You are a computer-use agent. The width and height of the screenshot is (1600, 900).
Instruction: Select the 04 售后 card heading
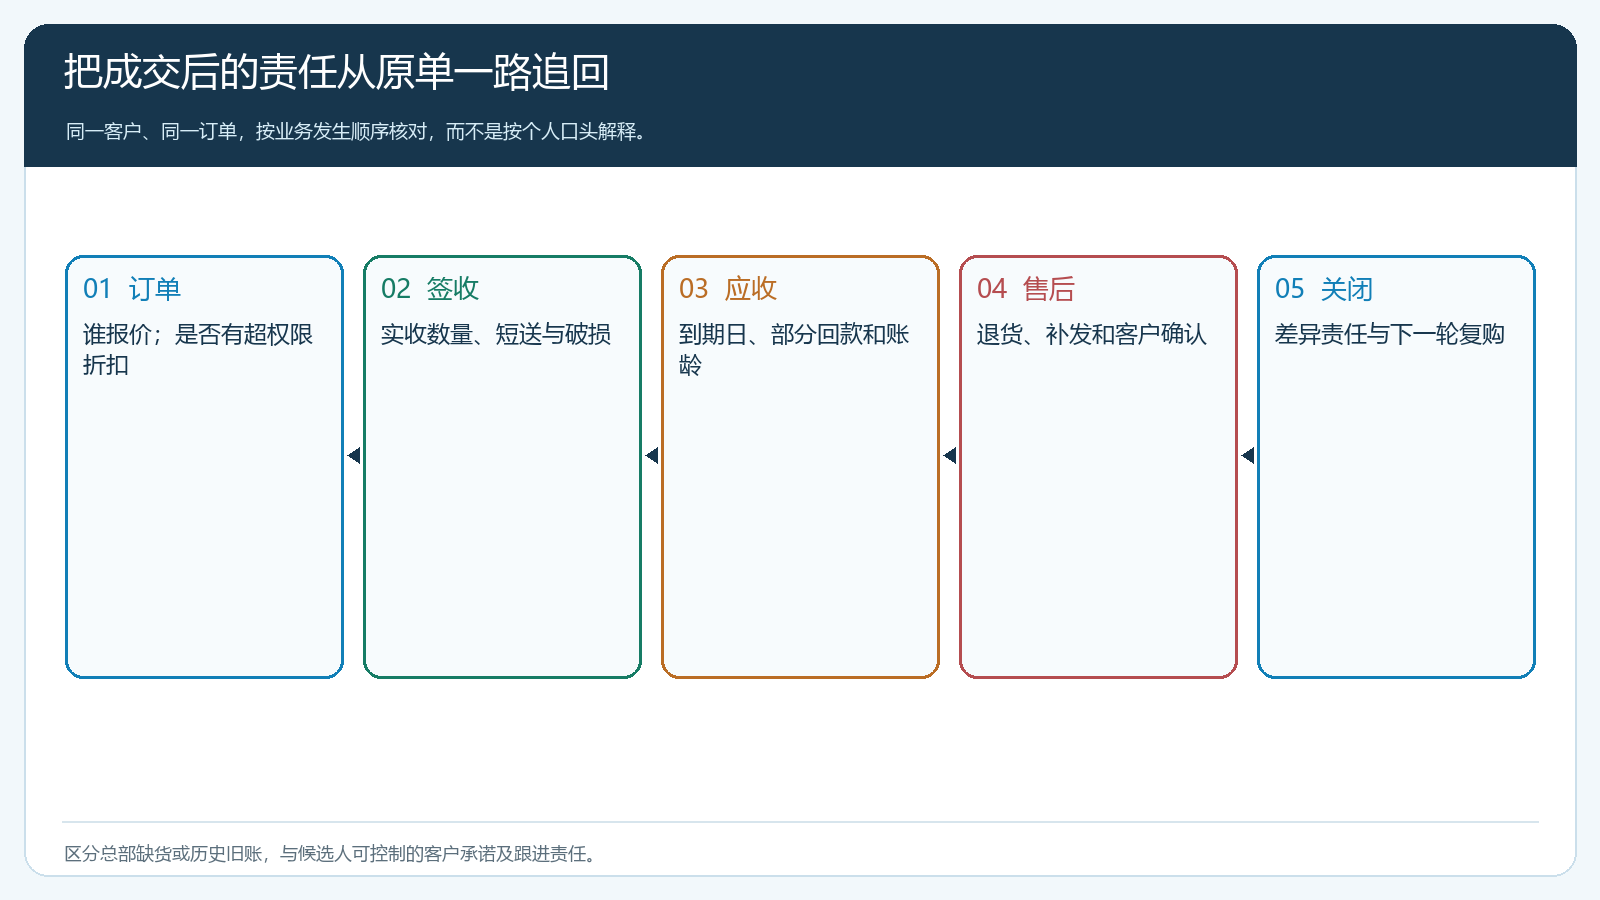(x=1026, y=289)
